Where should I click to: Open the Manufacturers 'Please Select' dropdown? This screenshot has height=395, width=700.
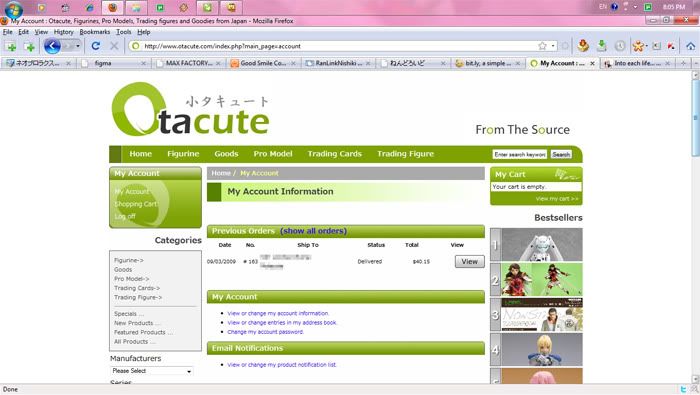(152, 371)
